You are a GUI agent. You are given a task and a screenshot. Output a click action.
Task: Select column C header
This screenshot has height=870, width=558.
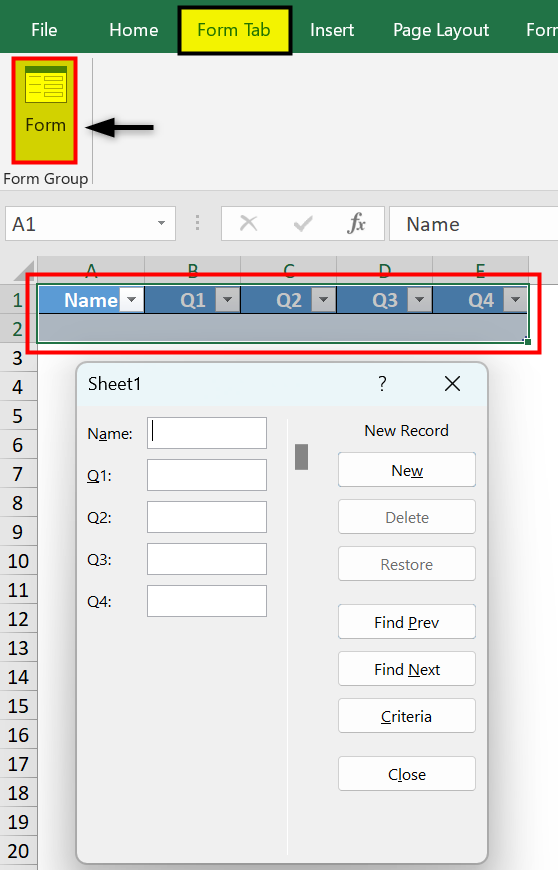point(288,270)
